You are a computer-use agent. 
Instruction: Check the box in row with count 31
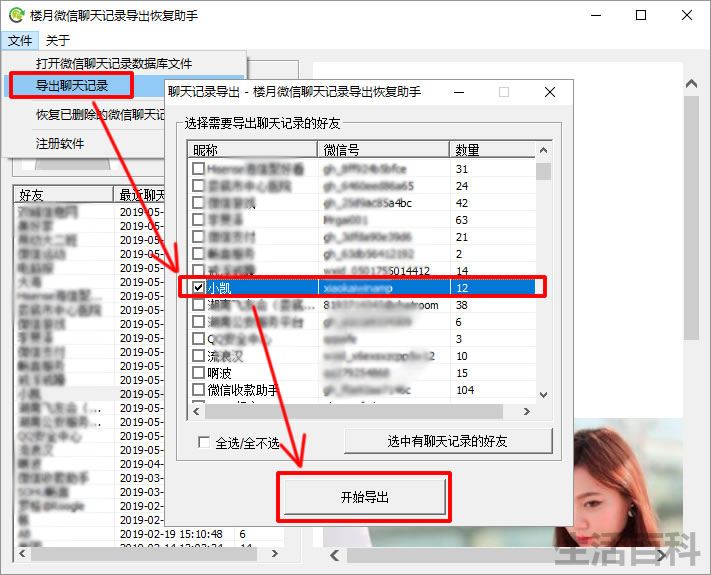(x=198, y=169)
